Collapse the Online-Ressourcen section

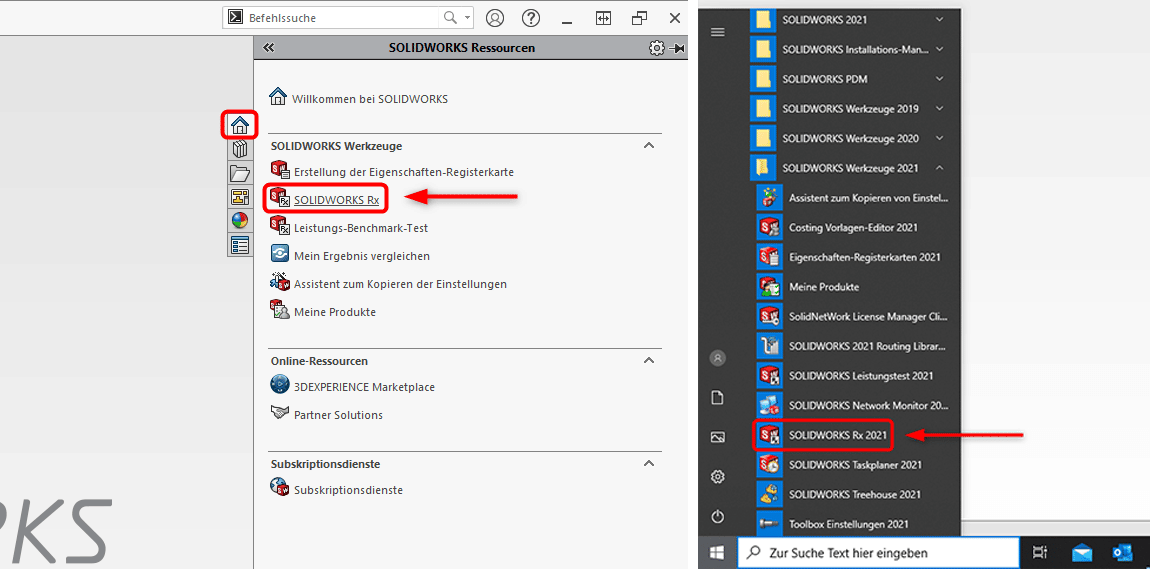coord(648,361)
